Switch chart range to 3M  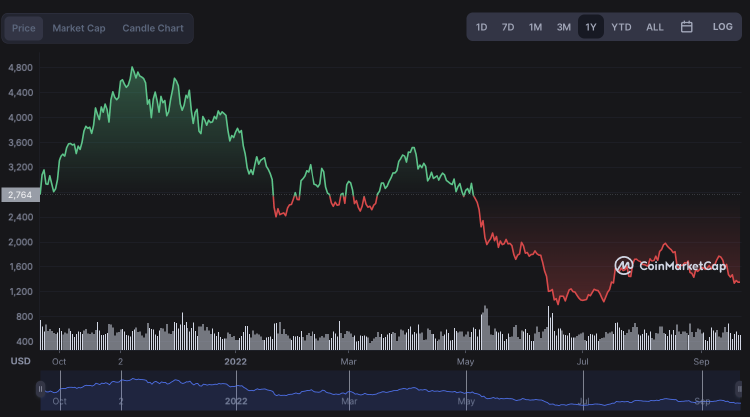tap(564, 27)
